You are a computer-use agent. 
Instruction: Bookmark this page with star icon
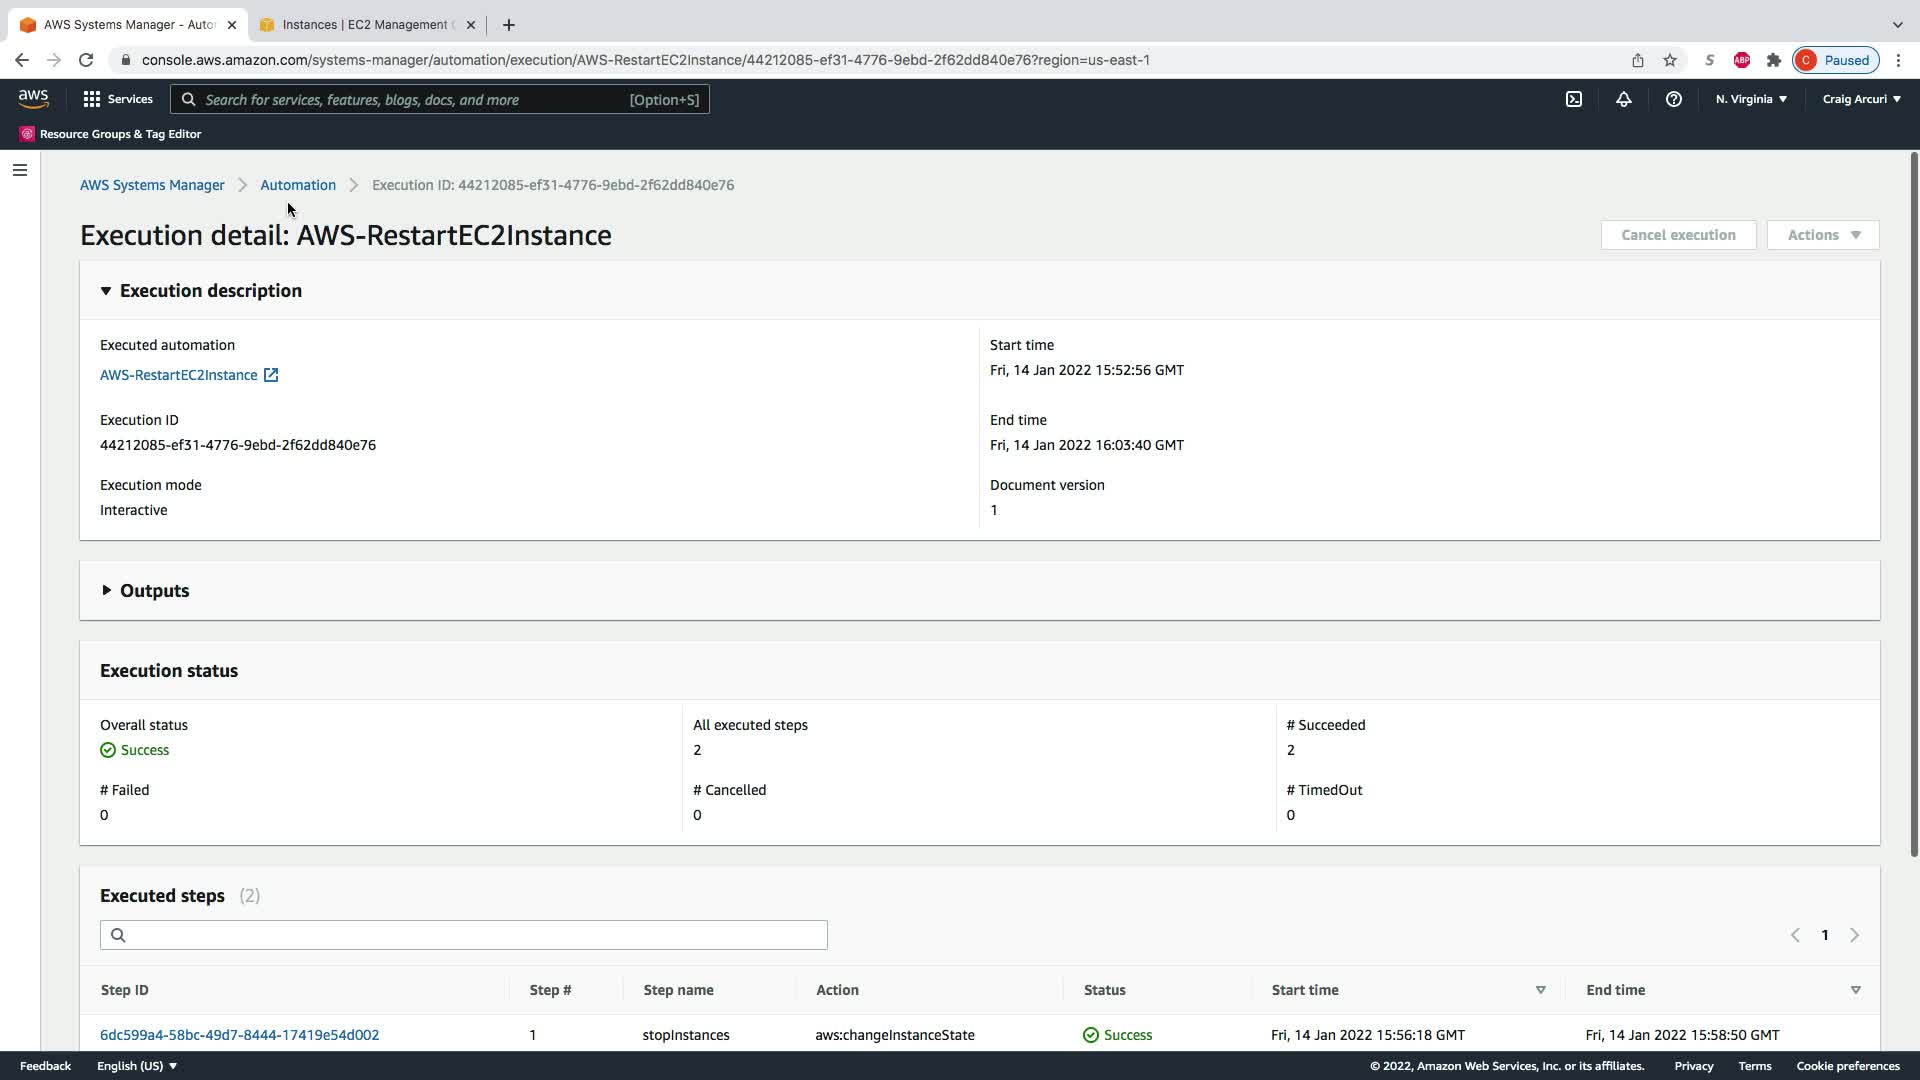point(1670,60)
